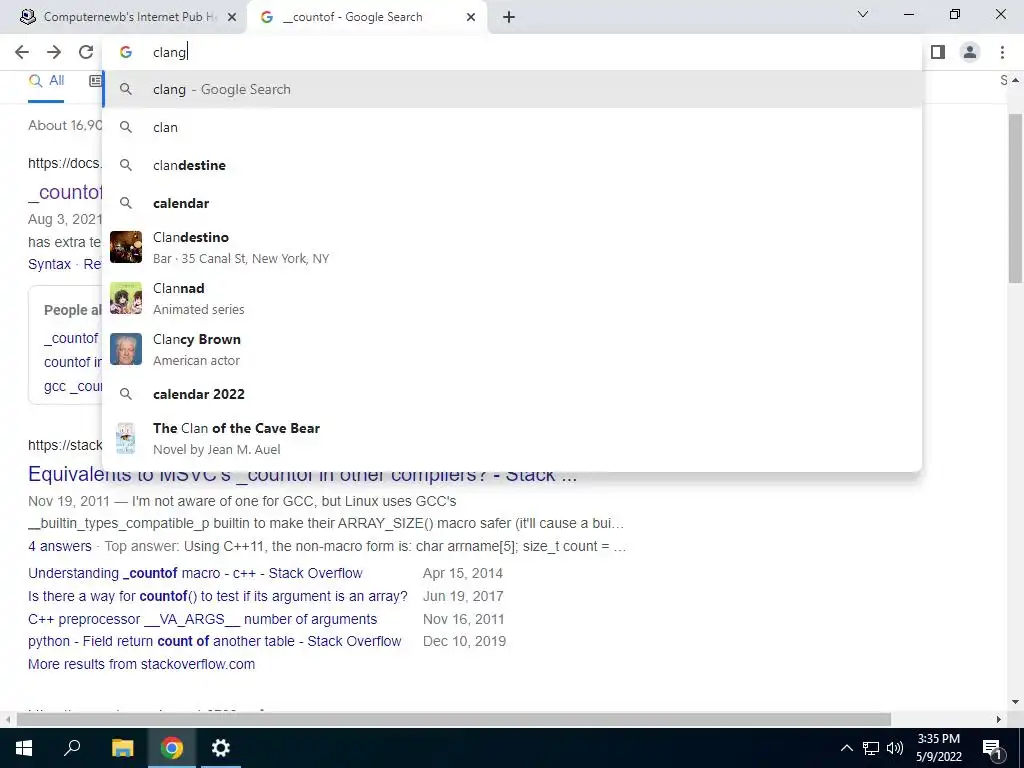Open the volume tray icon
Viewport: 1024px width, 768px height.
[x=895, y=748]
